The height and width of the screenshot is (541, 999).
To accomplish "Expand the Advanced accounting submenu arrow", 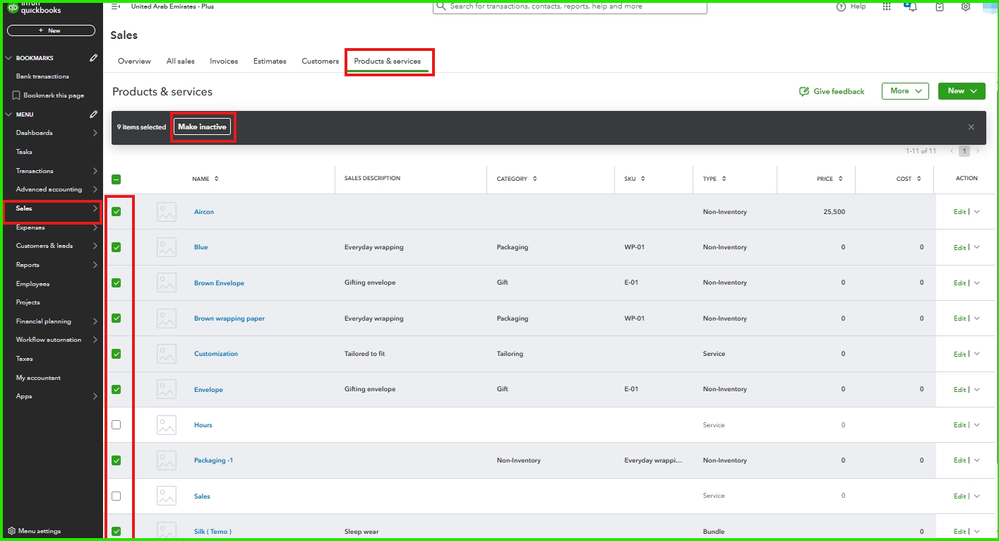I will pos(95,189).
